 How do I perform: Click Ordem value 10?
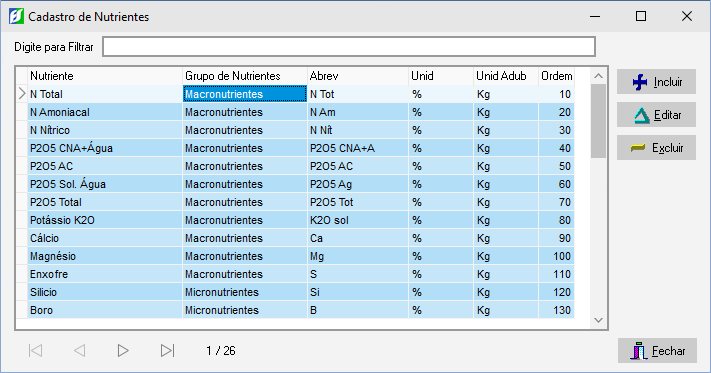tap(556, 94)
